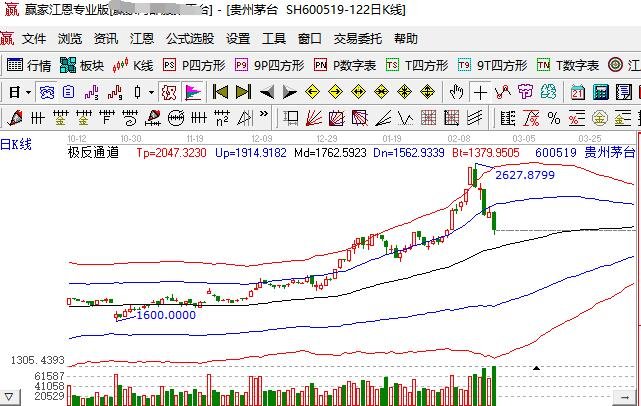Select the plain percent % tool

(x=554, y=119)
